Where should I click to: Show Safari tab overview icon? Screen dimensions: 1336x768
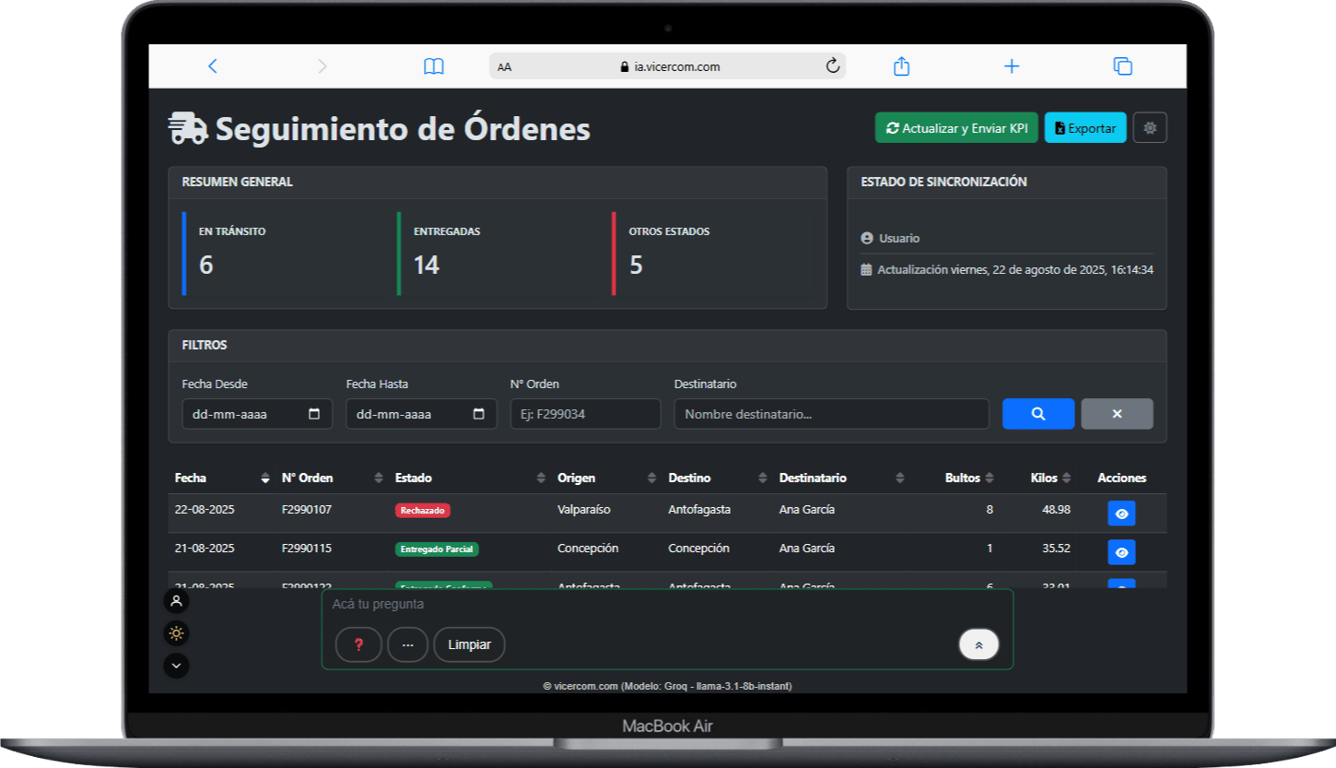[1123, 66]
